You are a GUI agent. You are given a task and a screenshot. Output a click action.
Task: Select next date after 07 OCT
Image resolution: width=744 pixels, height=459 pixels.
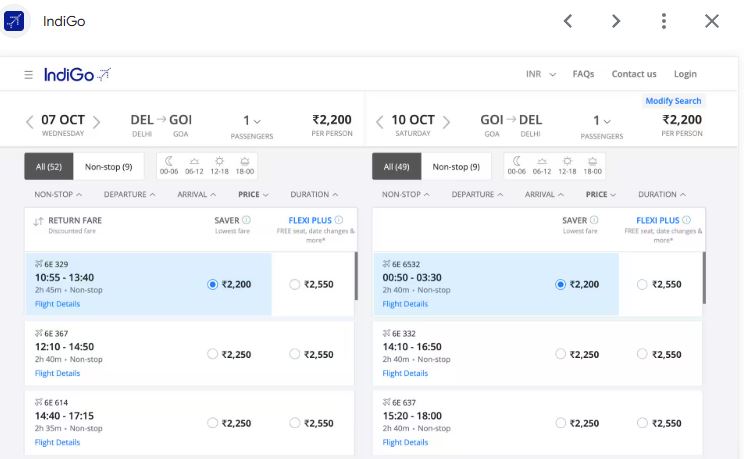(96, 122)
